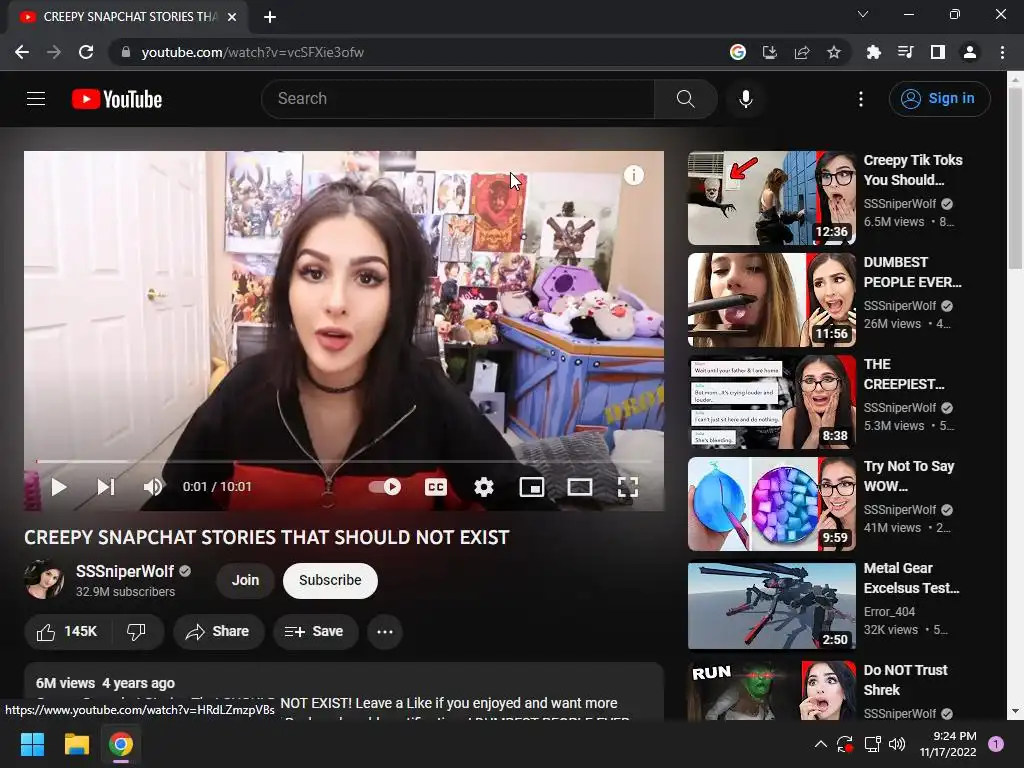Open Chrome three-dot menu
1024x768 pixels.
[1002, 52]
